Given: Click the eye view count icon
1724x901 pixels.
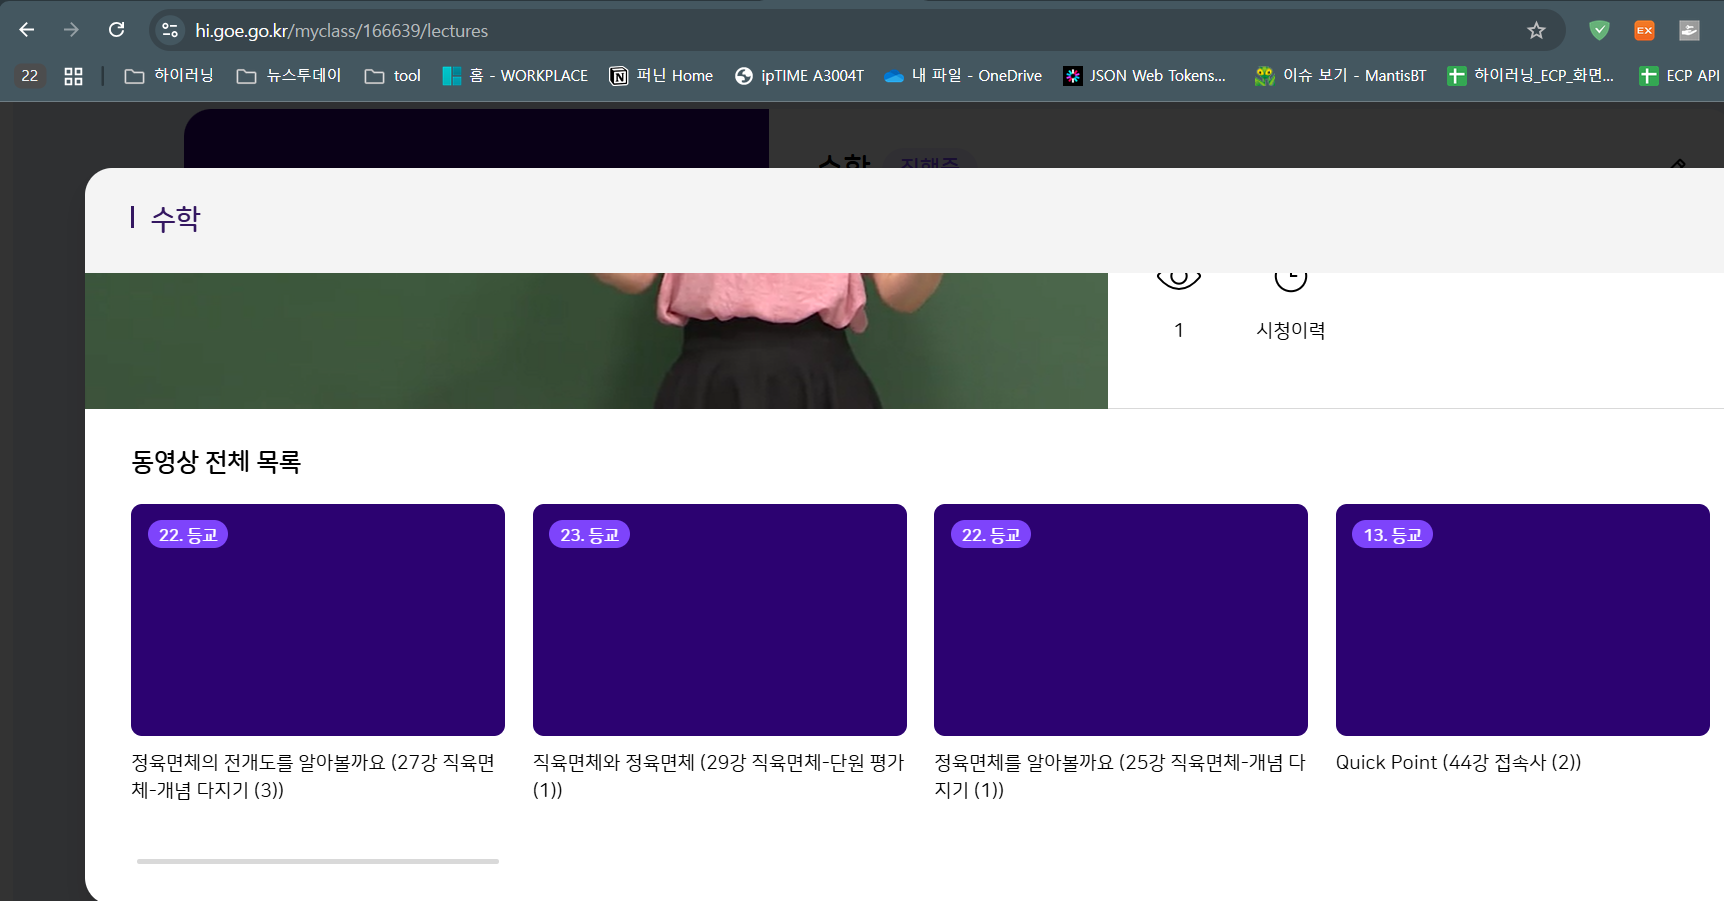Looking at the screenshot, I should click(x=1178, y=279).
